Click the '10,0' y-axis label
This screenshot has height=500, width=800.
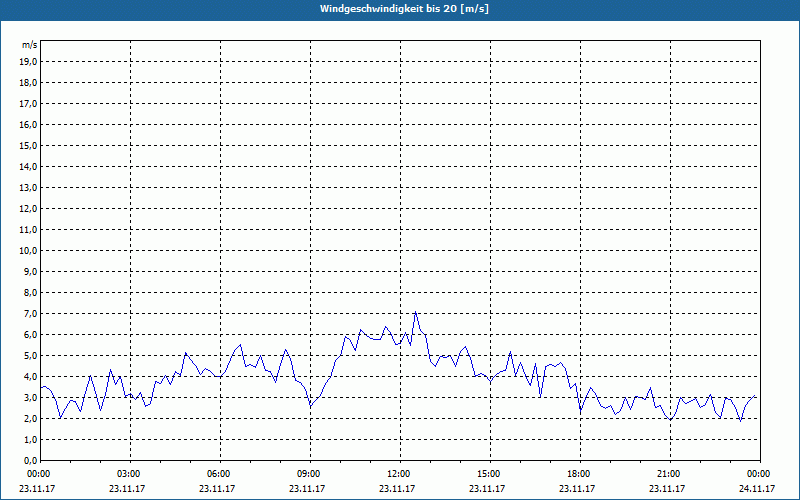(28, 251)
